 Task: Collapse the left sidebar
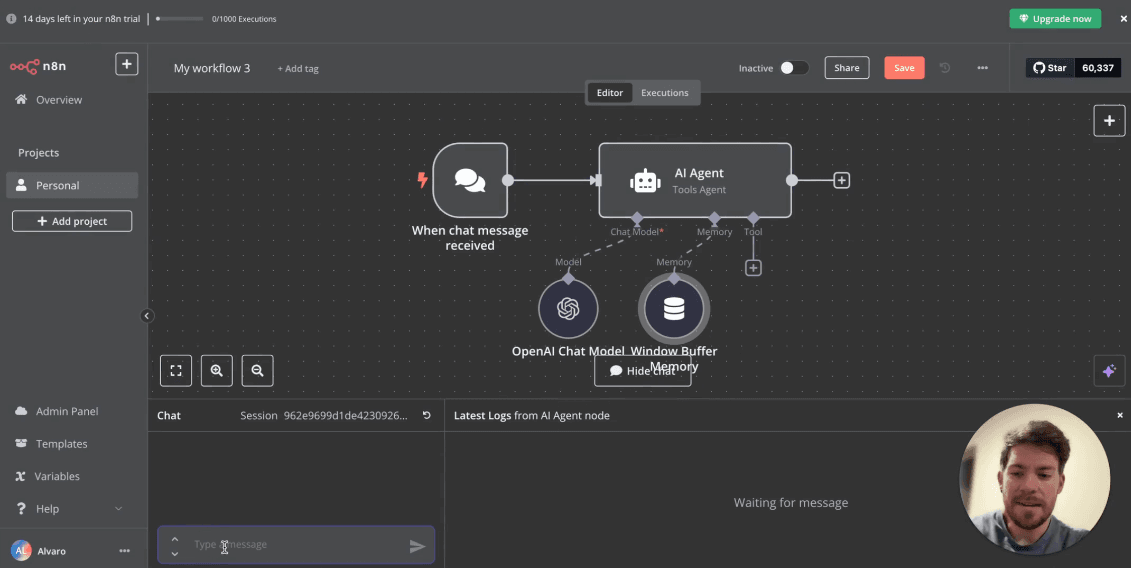click(x=147, y=316)
